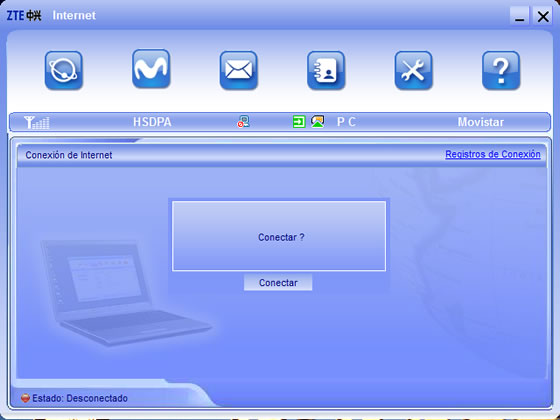Open the Registros de Conexión link
This screenshot has width=560, height=420.
point(492,154)
